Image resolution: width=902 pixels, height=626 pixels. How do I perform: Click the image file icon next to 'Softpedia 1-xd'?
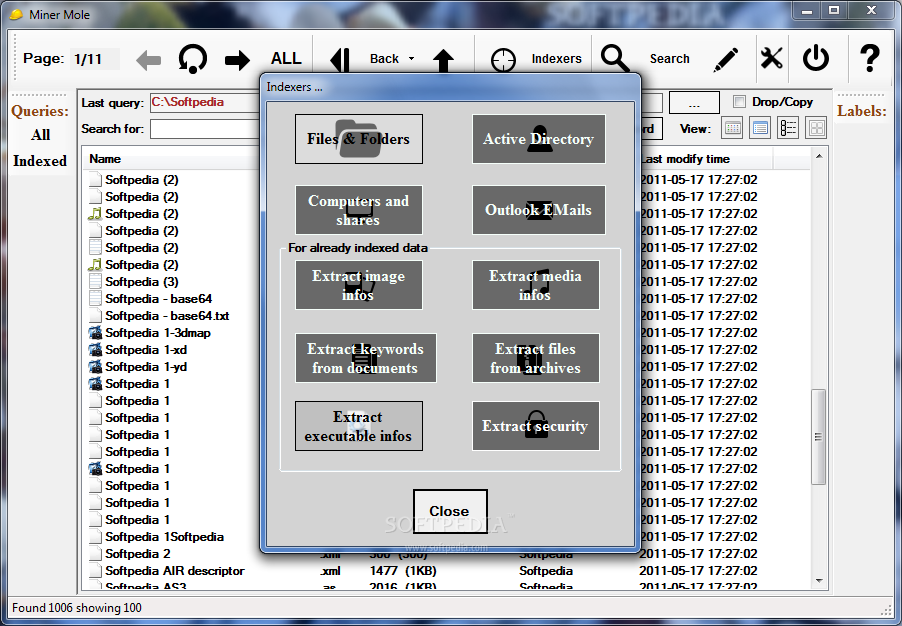[x=95, y=350]
